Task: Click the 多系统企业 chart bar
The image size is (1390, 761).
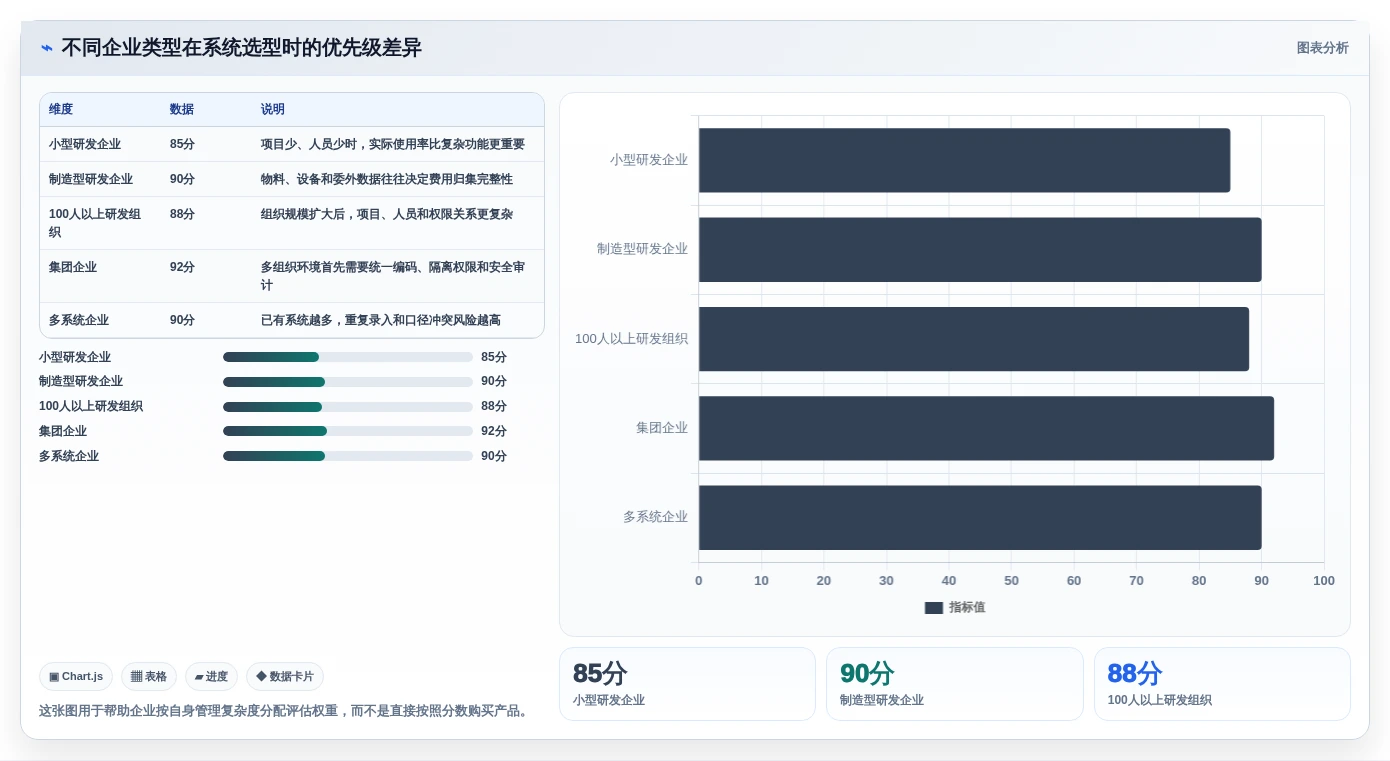Action: [x=980, y=517]
